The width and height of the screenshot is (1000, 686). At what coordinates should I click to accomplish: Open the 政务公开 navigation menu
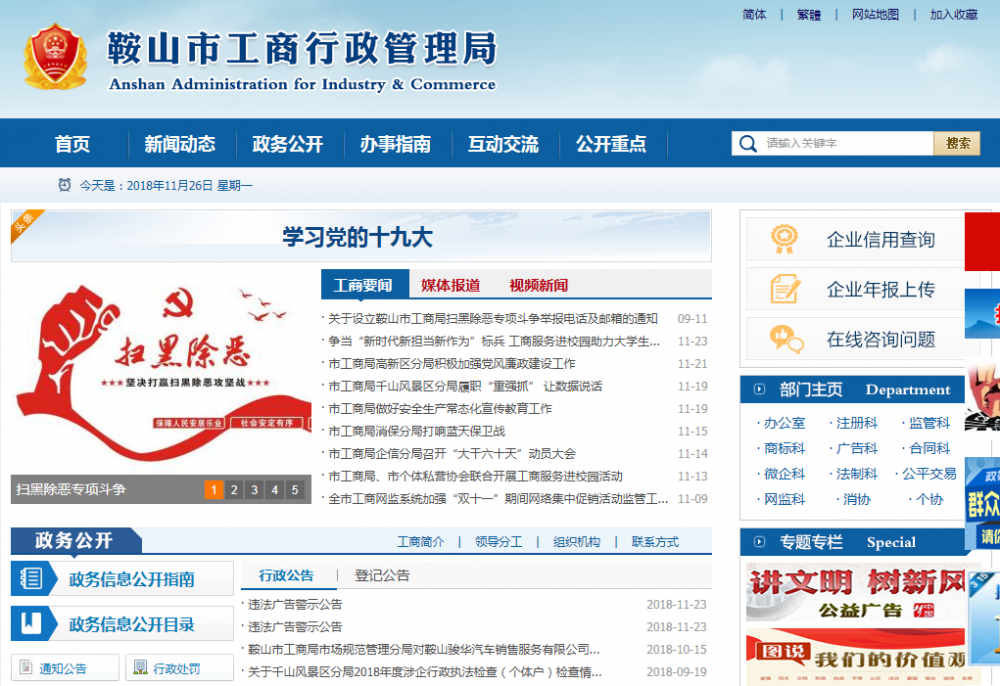[287, 144]
